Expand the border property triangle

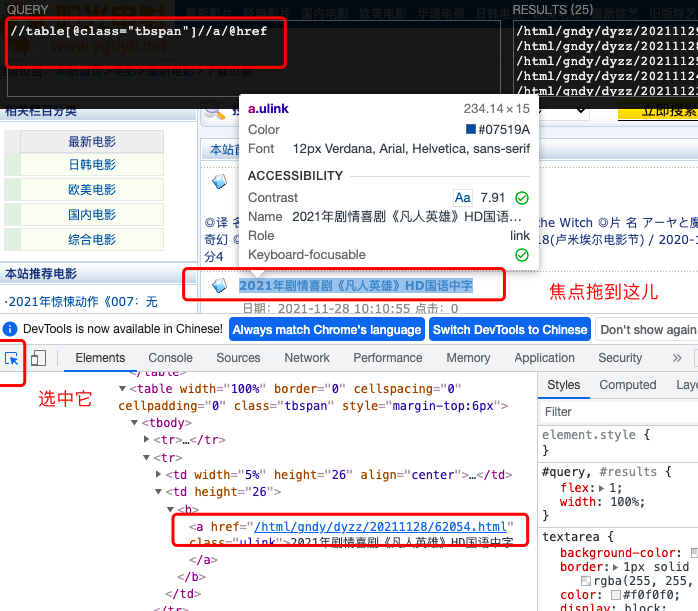[616, 567]
